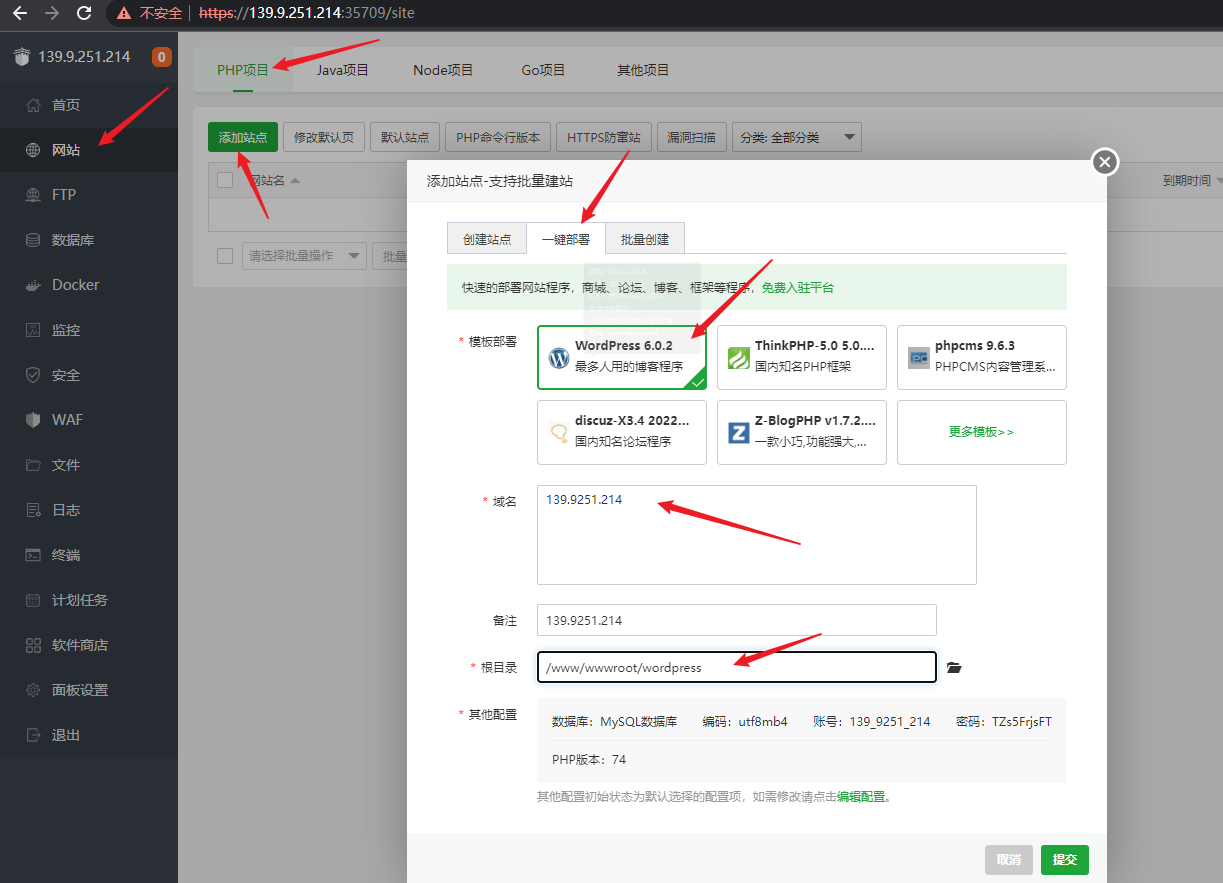The image size is (1223, 883).
Task: Click the ThinkPHP logo icon
Action: click(x=738, y=357)
